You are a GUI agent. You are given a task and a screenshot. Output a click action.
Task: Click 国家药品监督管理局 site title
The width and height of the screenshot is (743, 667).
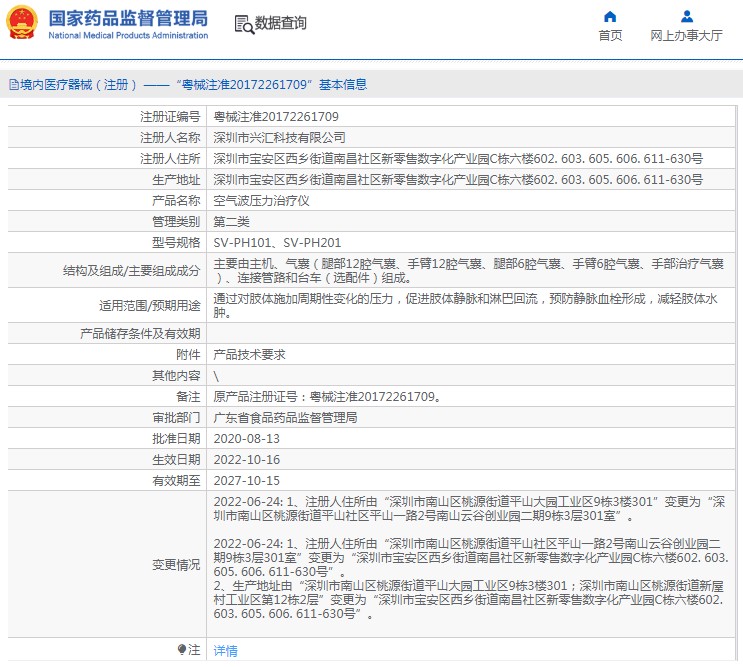(x=128, y=18)
